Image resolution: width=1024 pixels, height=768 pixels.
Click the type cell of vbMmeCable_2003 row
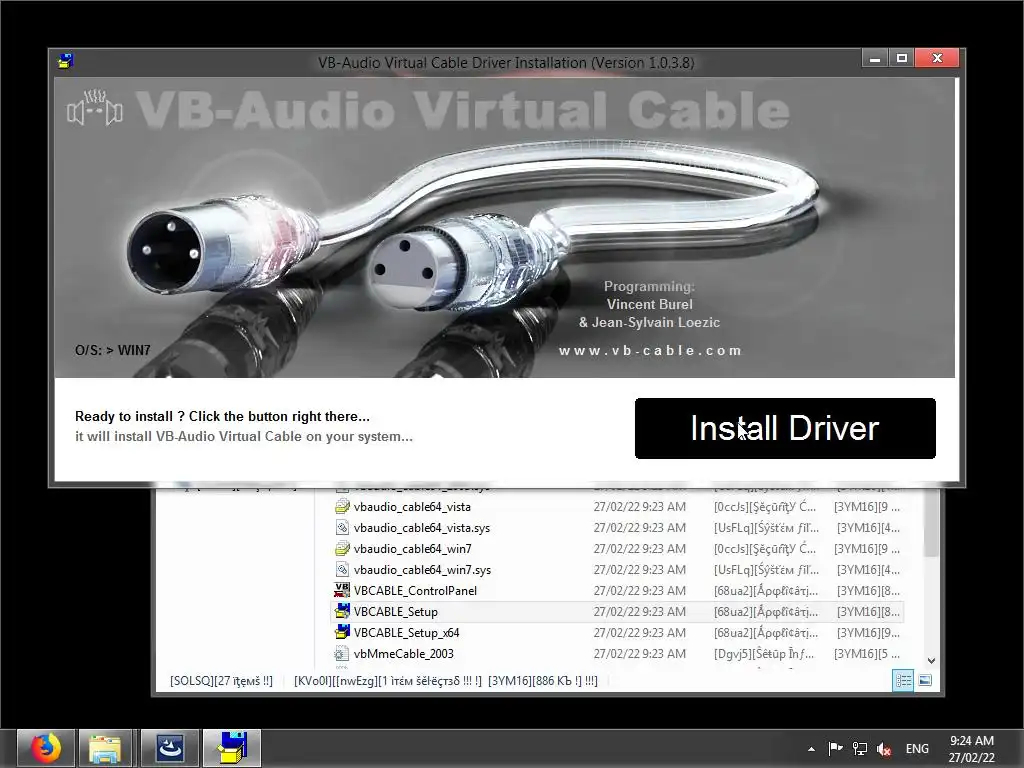point(764,653)
